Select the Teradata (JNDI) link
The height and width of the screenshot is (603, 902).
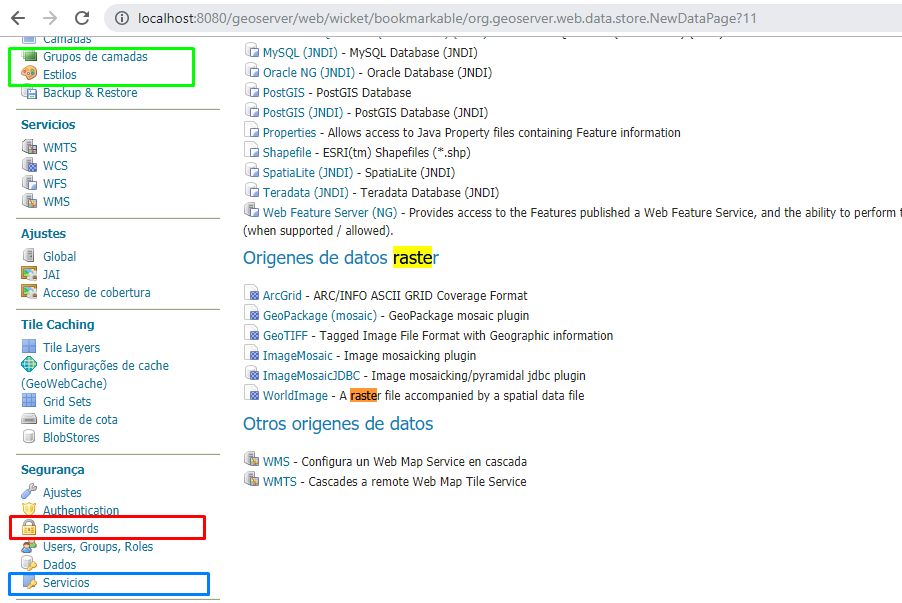(305, 193)
